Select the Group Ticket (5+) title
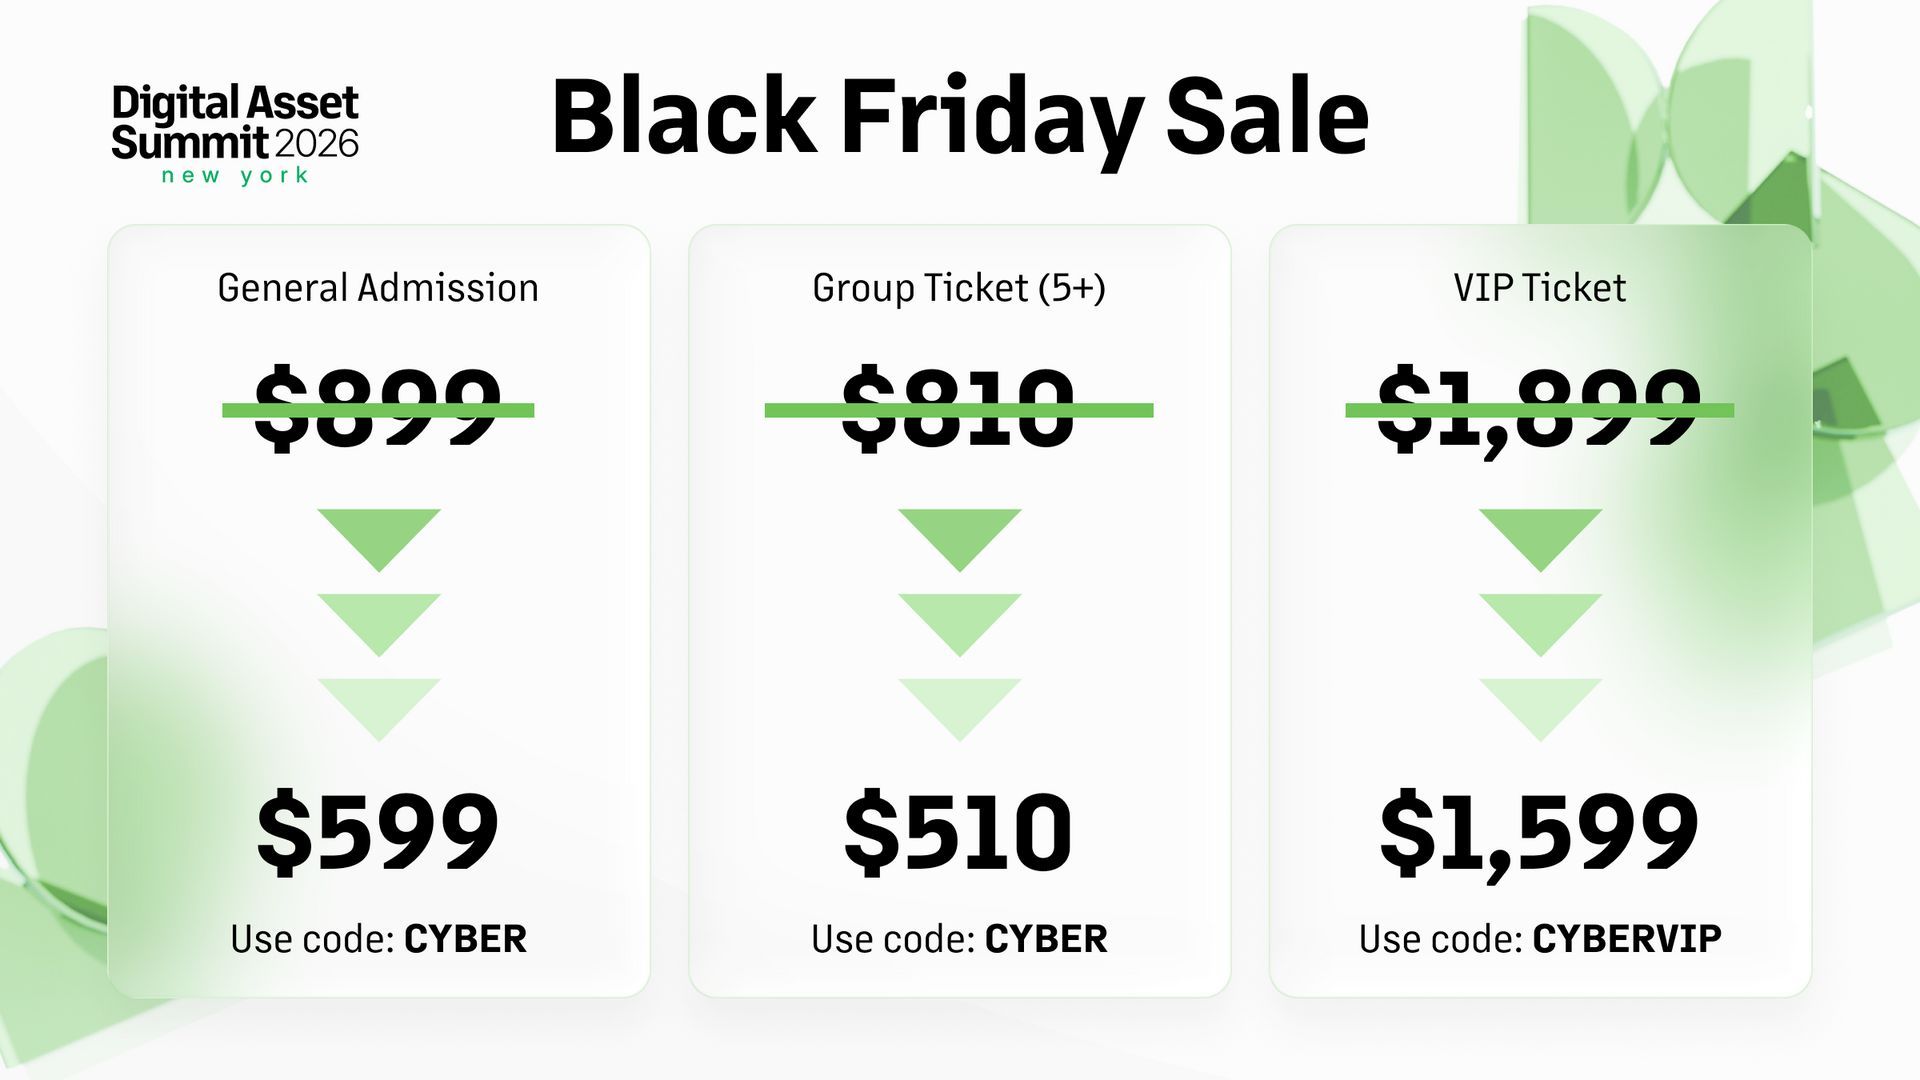This screenshot has width=1920, height=1080. click(x=959, y=288)
